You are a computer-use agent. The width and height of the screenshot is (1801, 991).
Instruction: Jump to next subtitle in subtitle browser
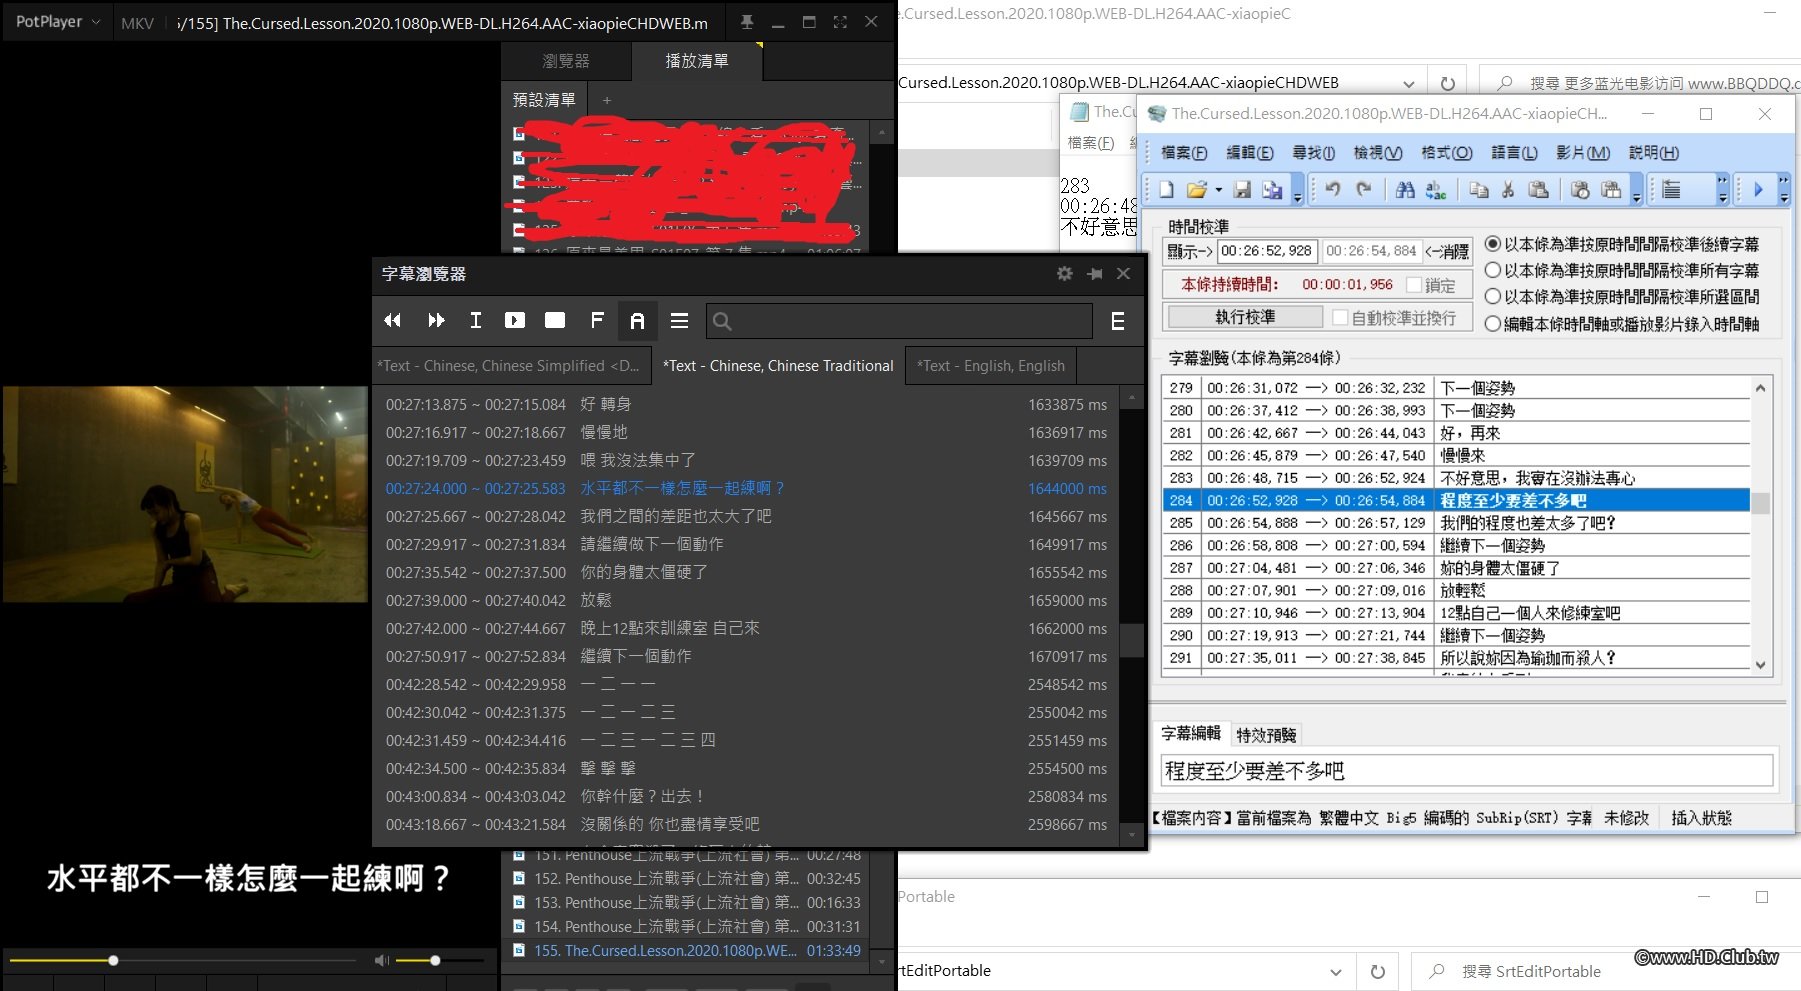pyautogui.click(x=436, y=321)
